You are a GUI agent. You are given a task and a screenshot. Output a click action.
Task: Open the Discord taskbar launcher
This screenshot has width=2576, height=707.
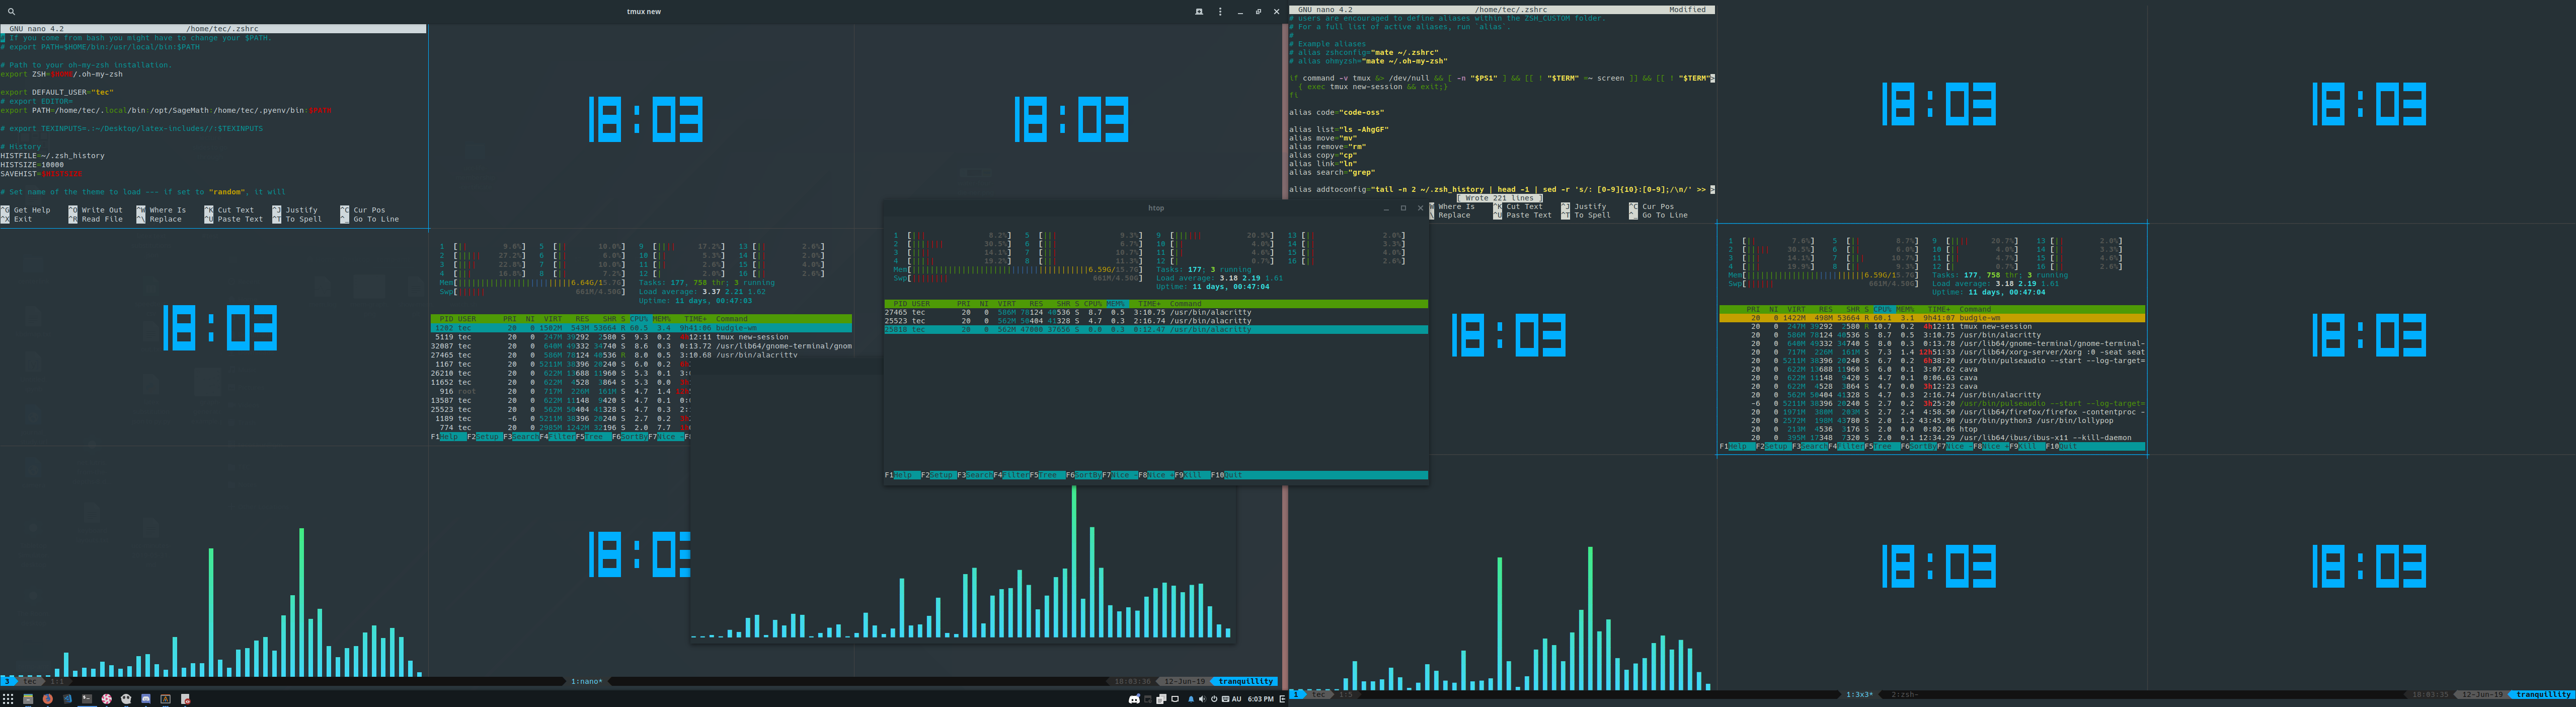pos(146,699)
